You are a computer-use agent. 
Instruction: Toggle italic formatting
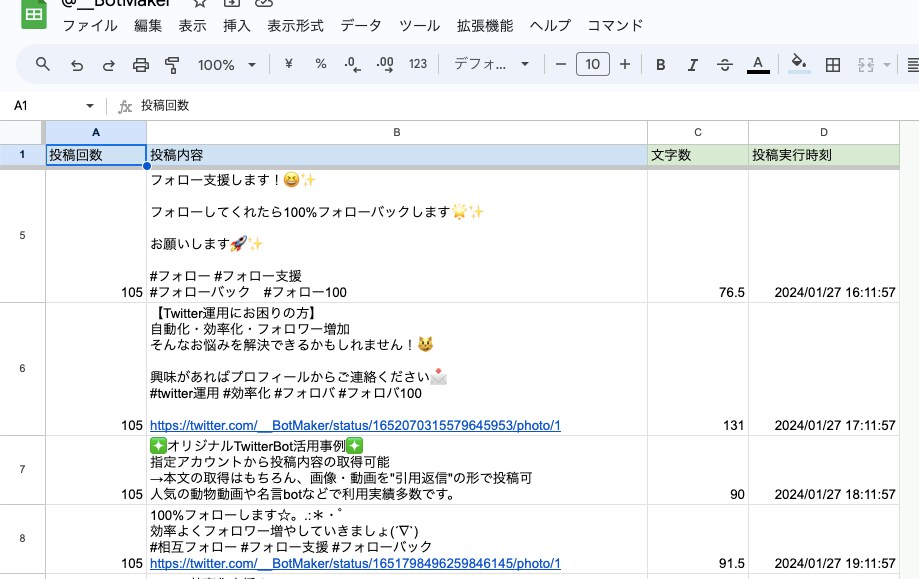693,64
